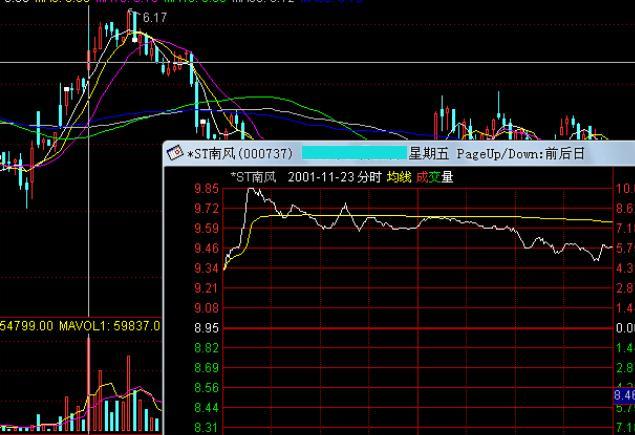This screenshot has width=635, height=435.
Task: Click the intraday price peak near 9.85
Action: [x=249, y=189]
